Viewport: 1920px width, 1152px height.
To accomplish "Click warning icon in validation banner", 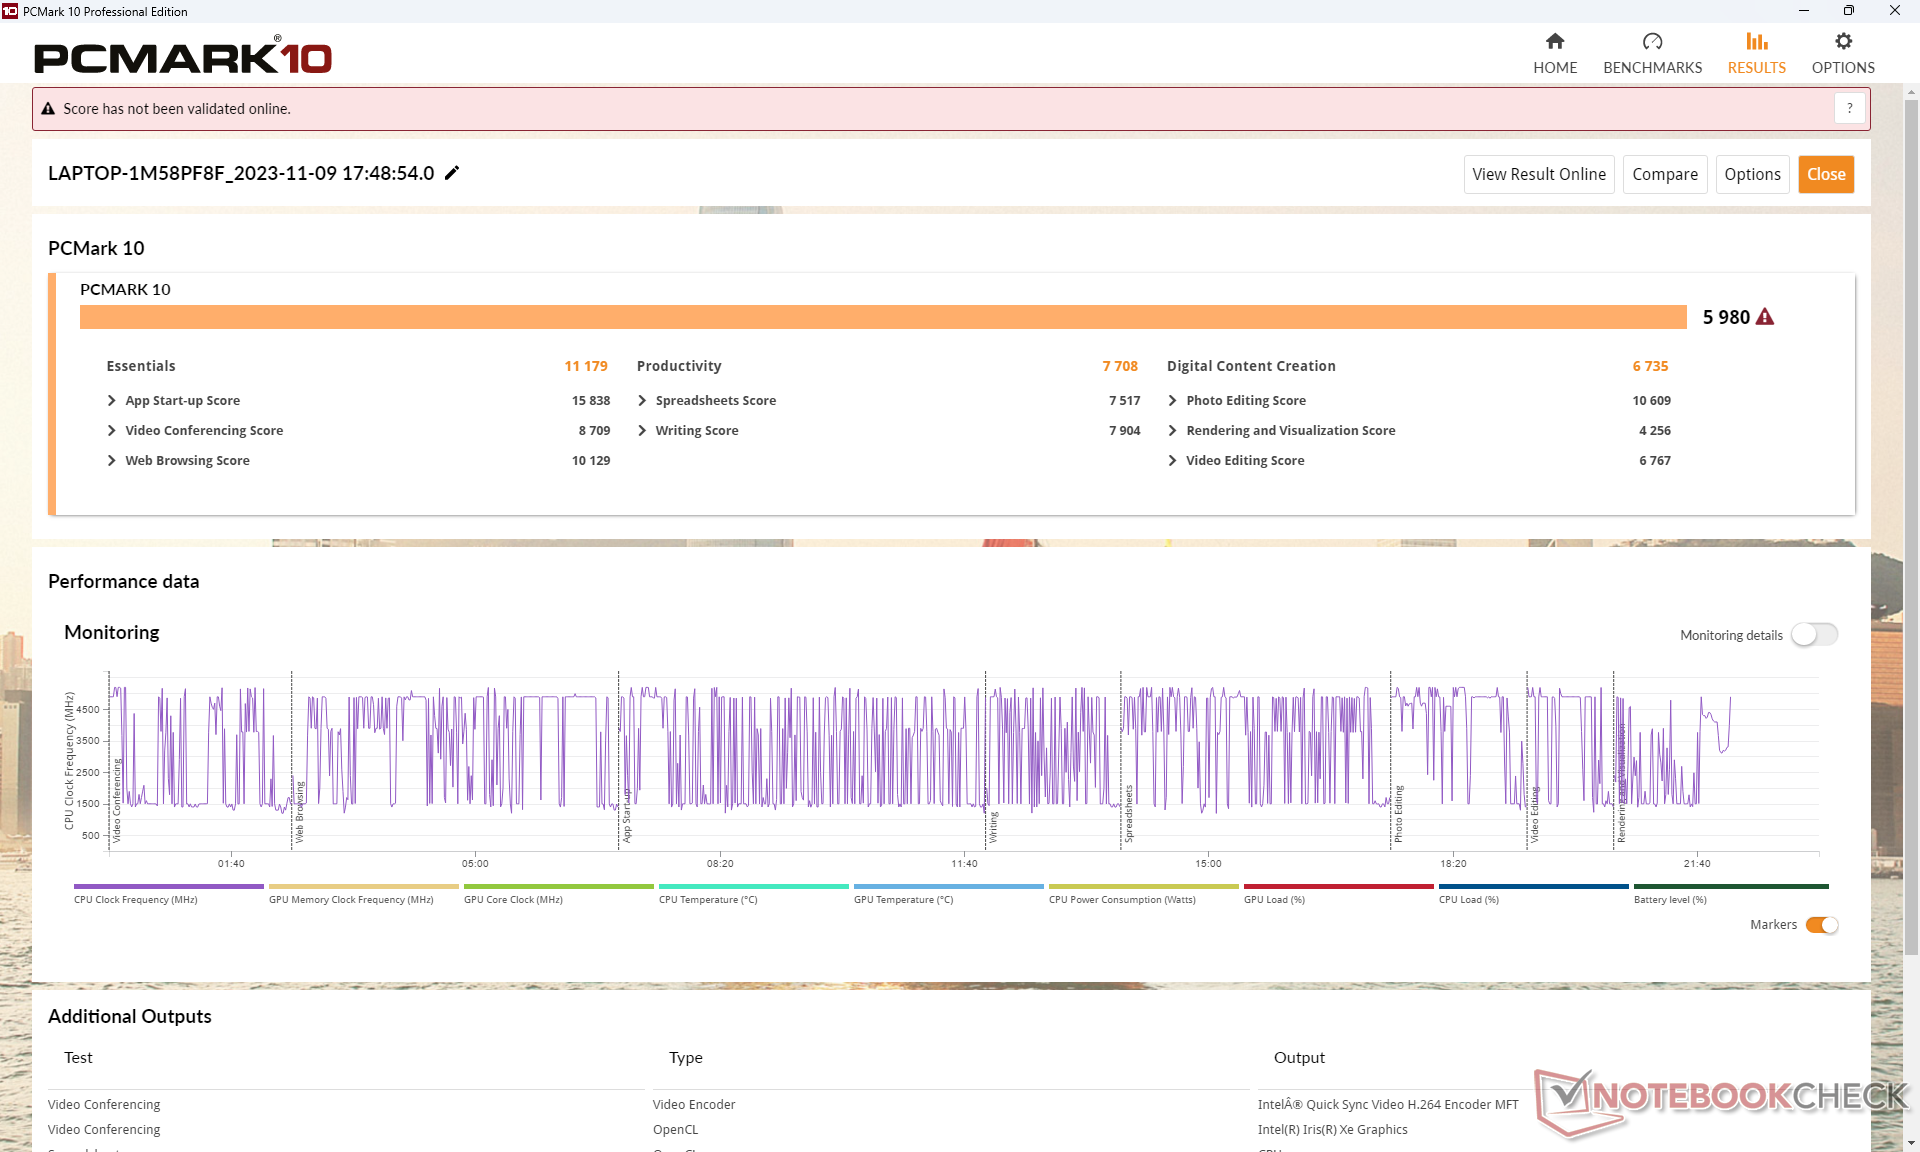I will coord(47,109).
